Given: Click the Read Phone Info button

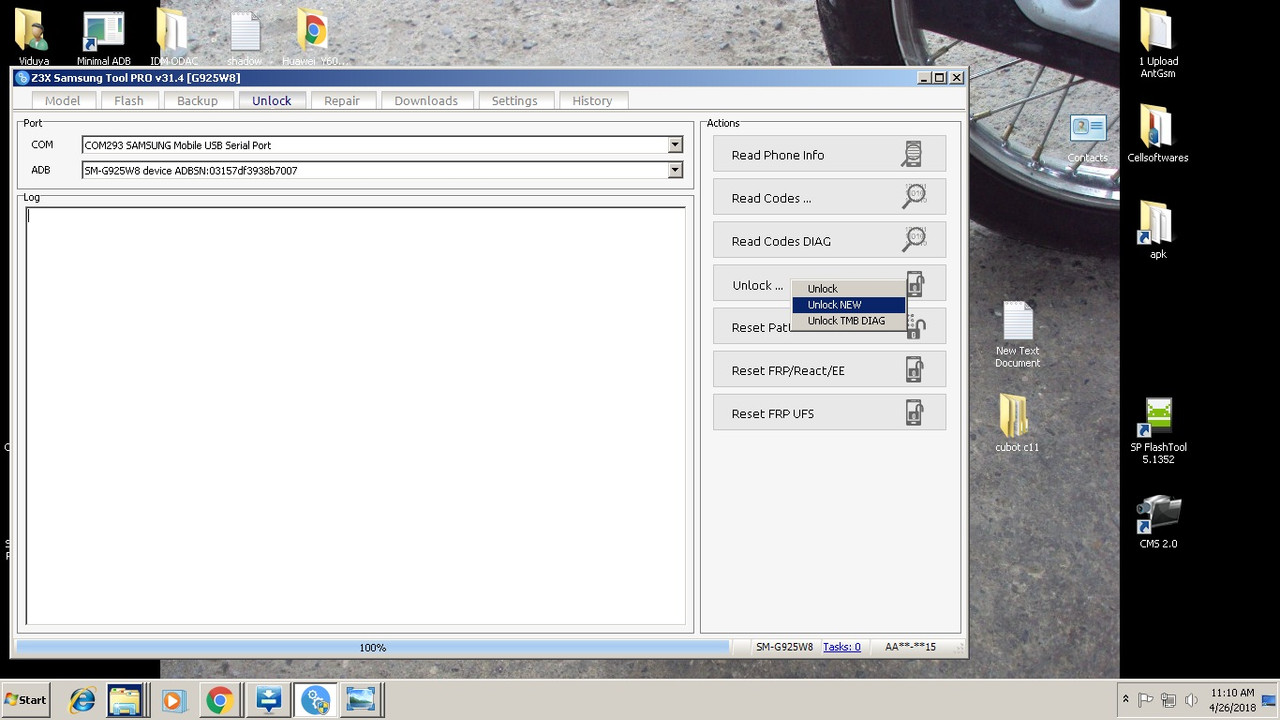Looking at the screenshot, I should point(829,155).
